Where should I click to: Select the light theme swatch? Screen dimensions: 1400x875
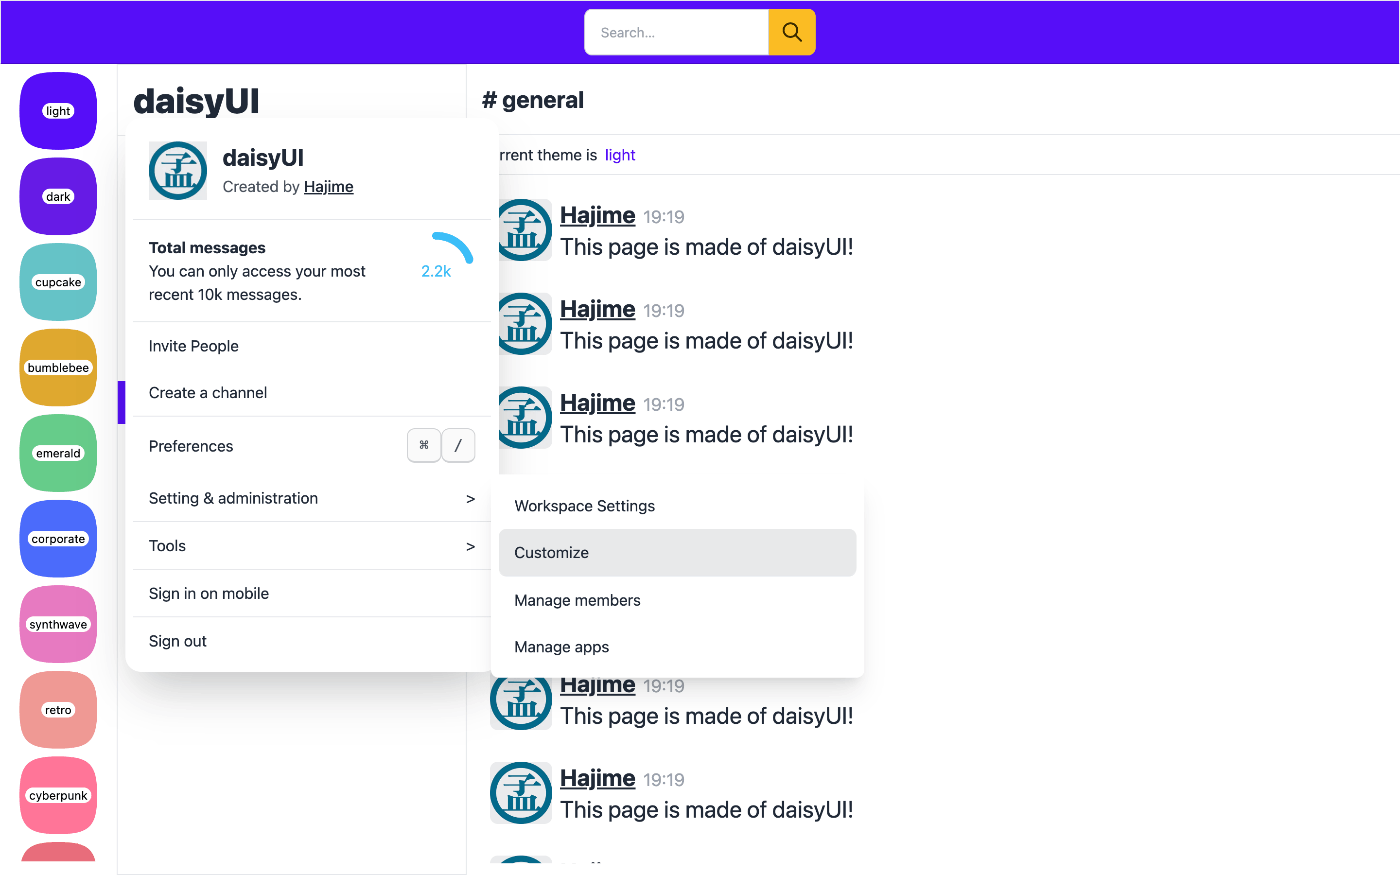58,111
